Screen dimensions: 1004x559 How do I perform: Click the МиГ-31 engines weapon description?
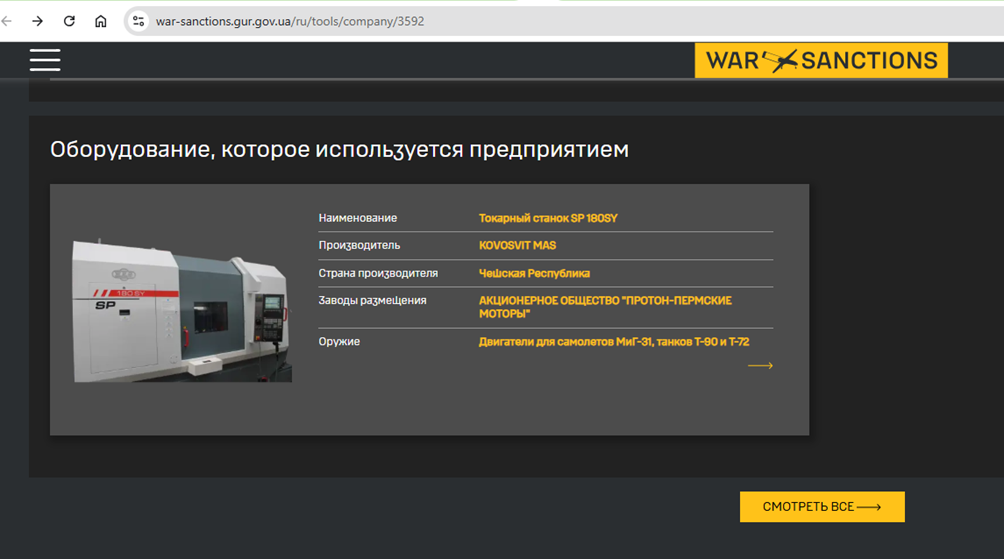[613, 342]
